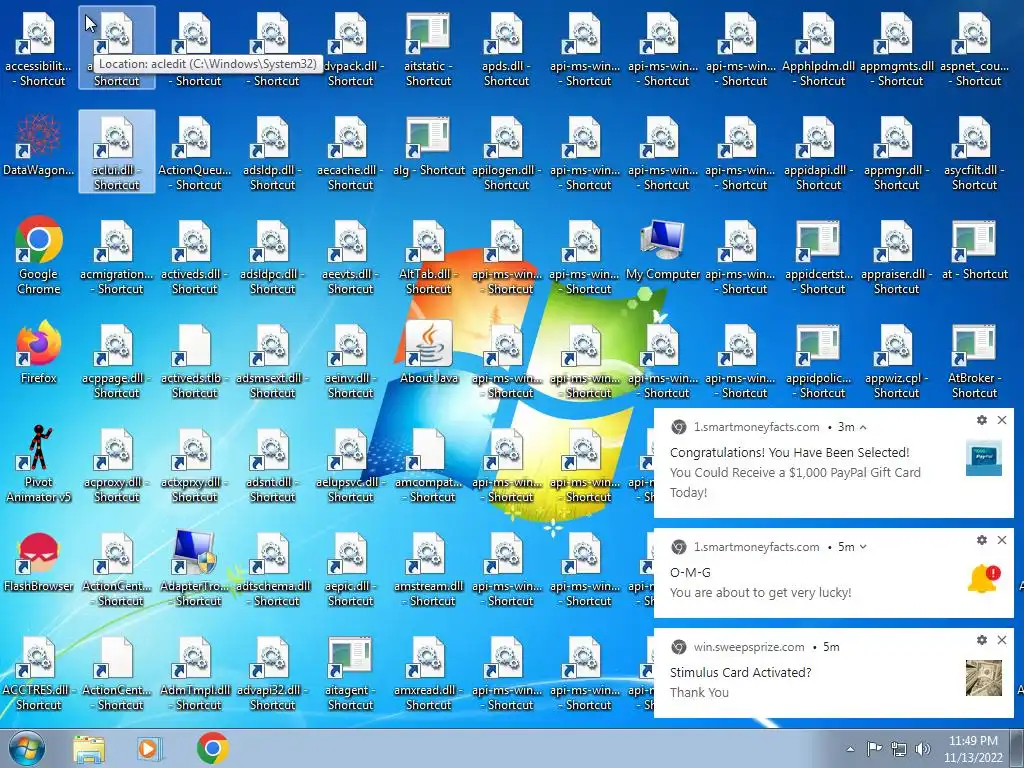
Task: Open the Action Center flag tray icon
Action: pyautogui.click(x=874, y=748)
